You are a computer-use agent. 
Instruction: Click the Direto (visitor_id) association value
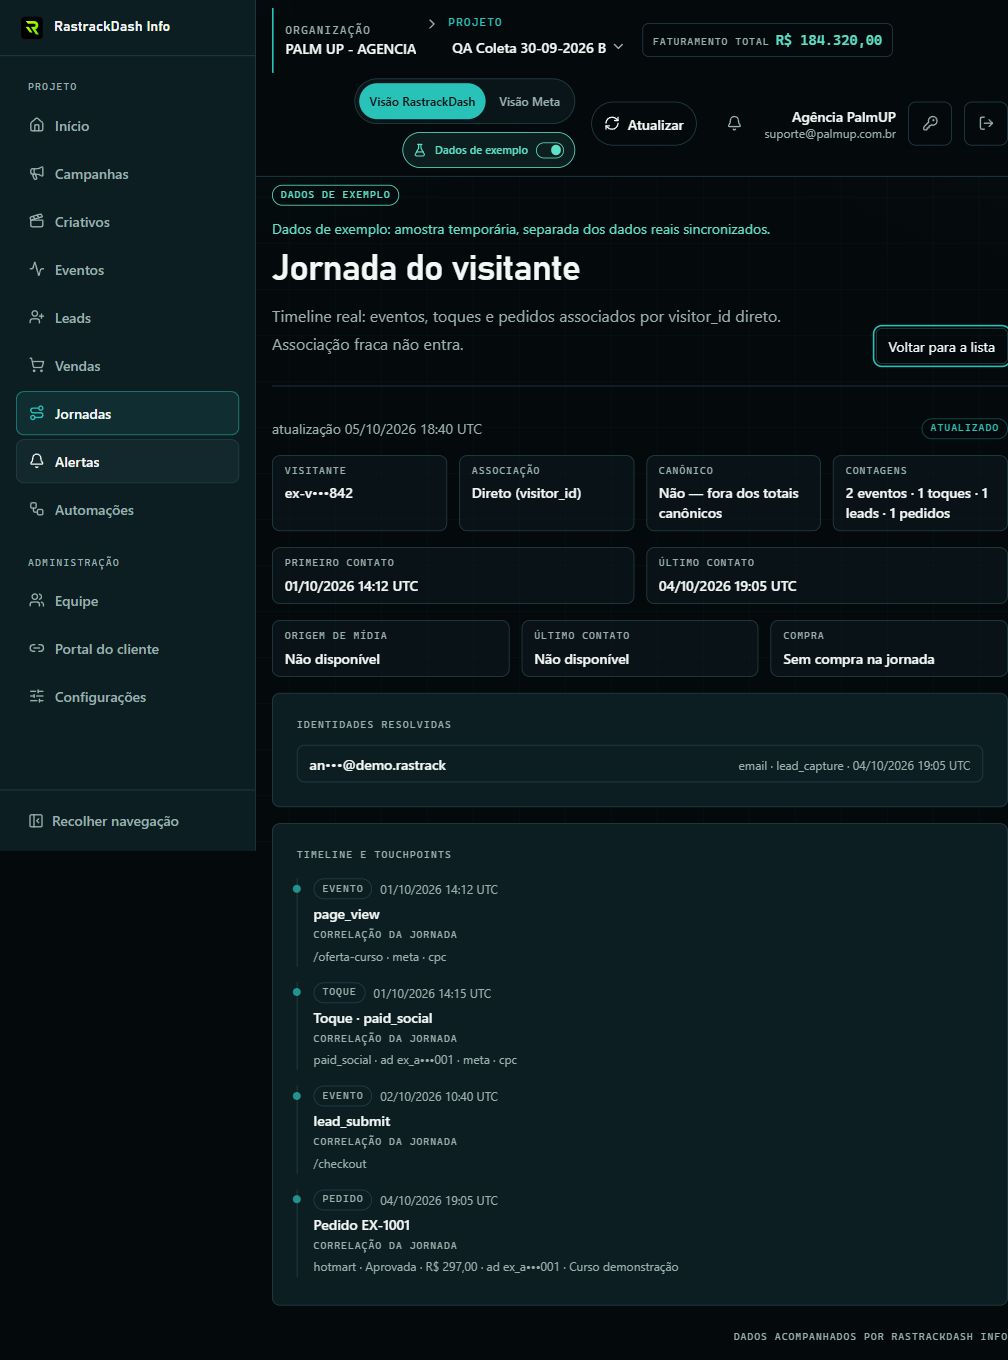point(526,493)
